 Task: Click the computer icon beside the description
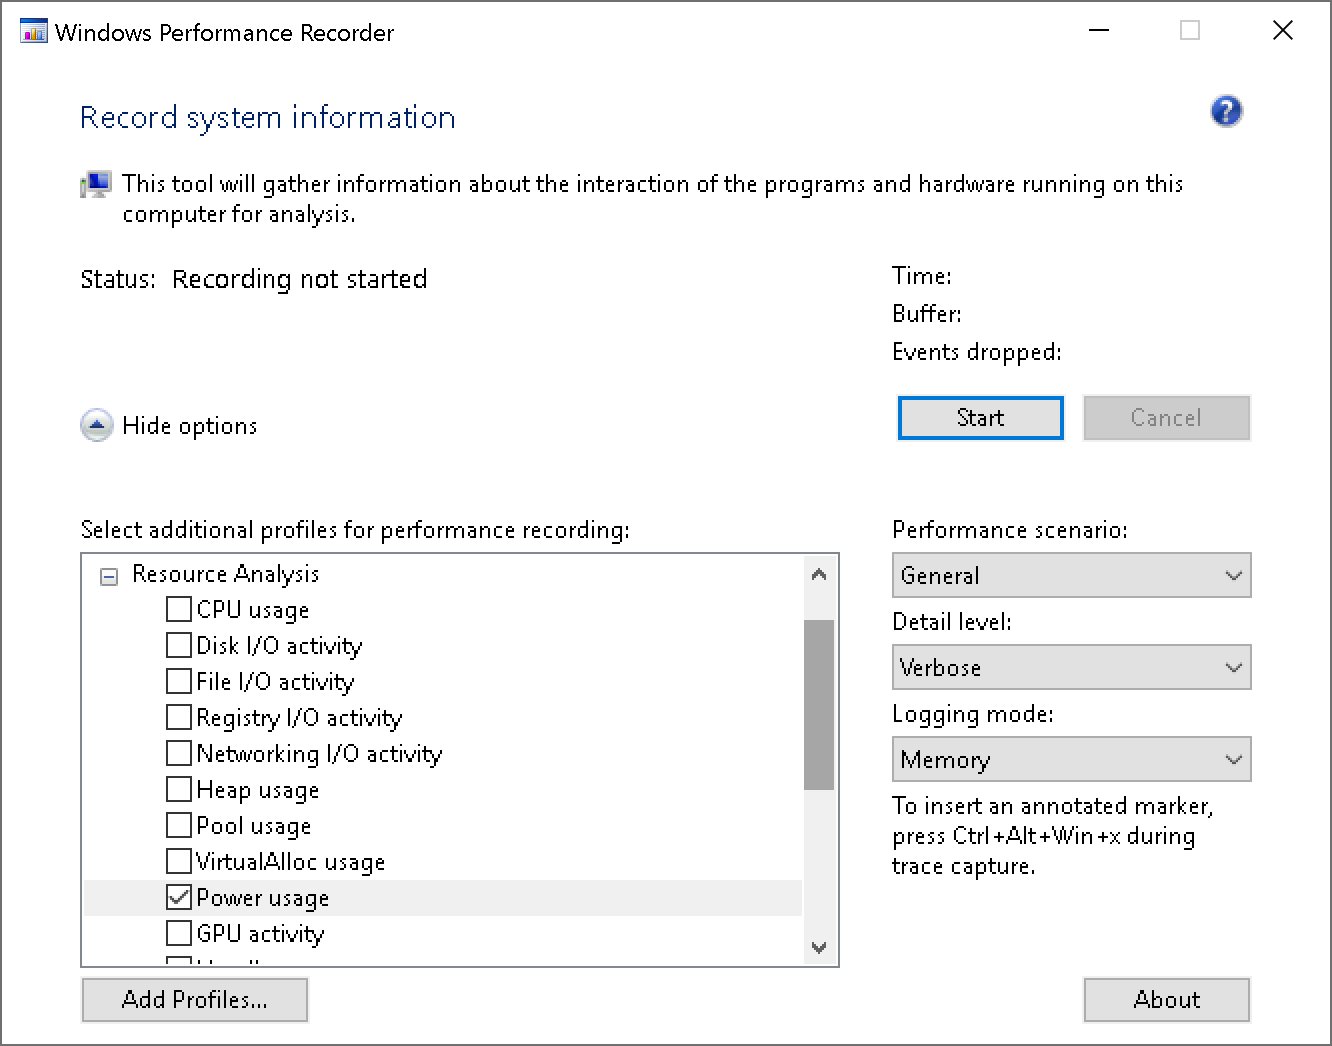point(96,185)
